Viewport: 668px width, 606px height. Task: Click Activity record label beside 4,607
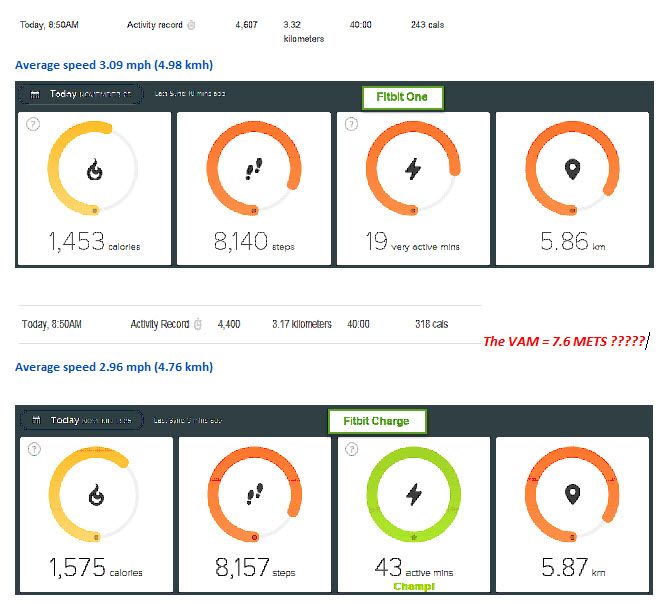(155, 25)
